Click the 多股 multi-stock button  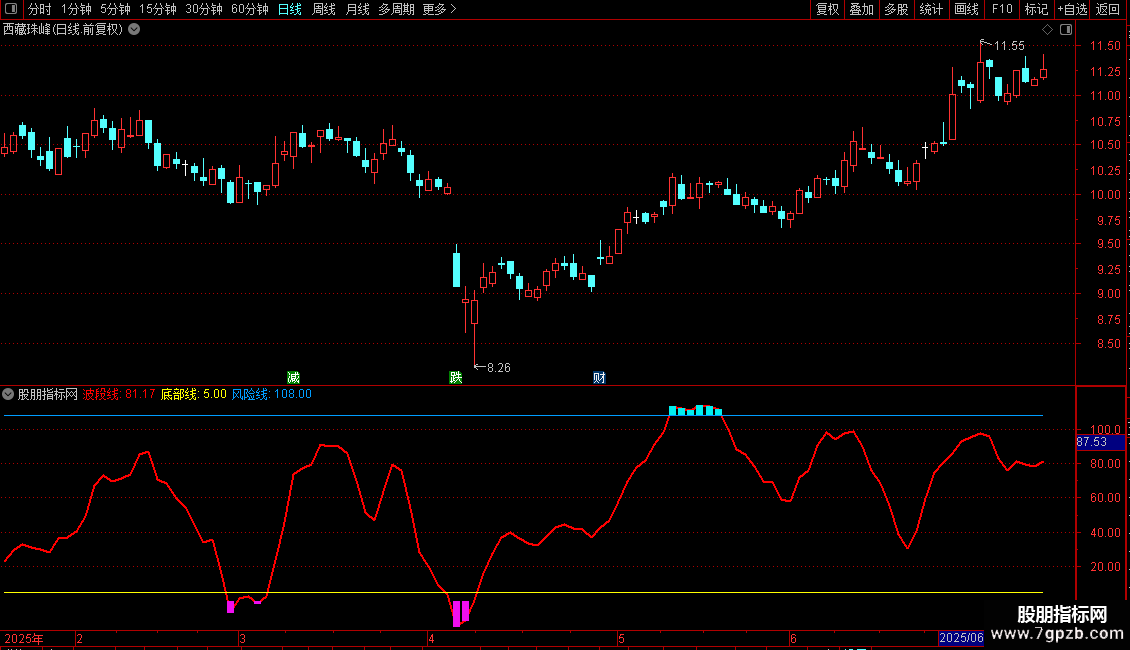coord(896,9)
